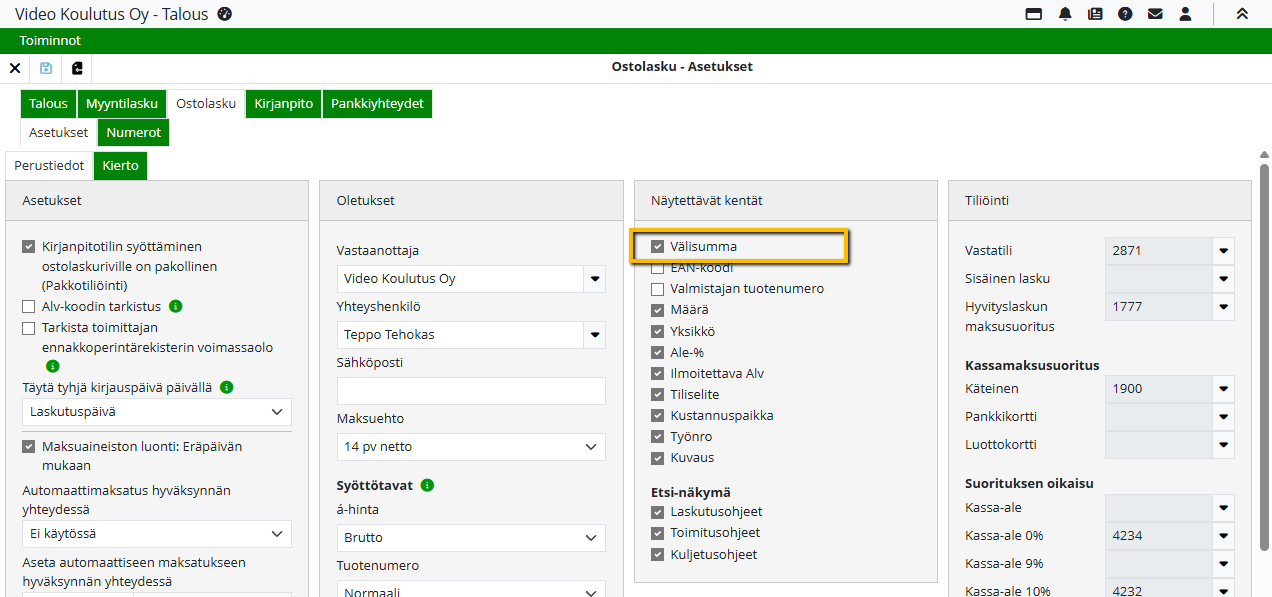The image size is (1272, 597).
Task: Open the Kierto tab
Action: coord(120,166)
